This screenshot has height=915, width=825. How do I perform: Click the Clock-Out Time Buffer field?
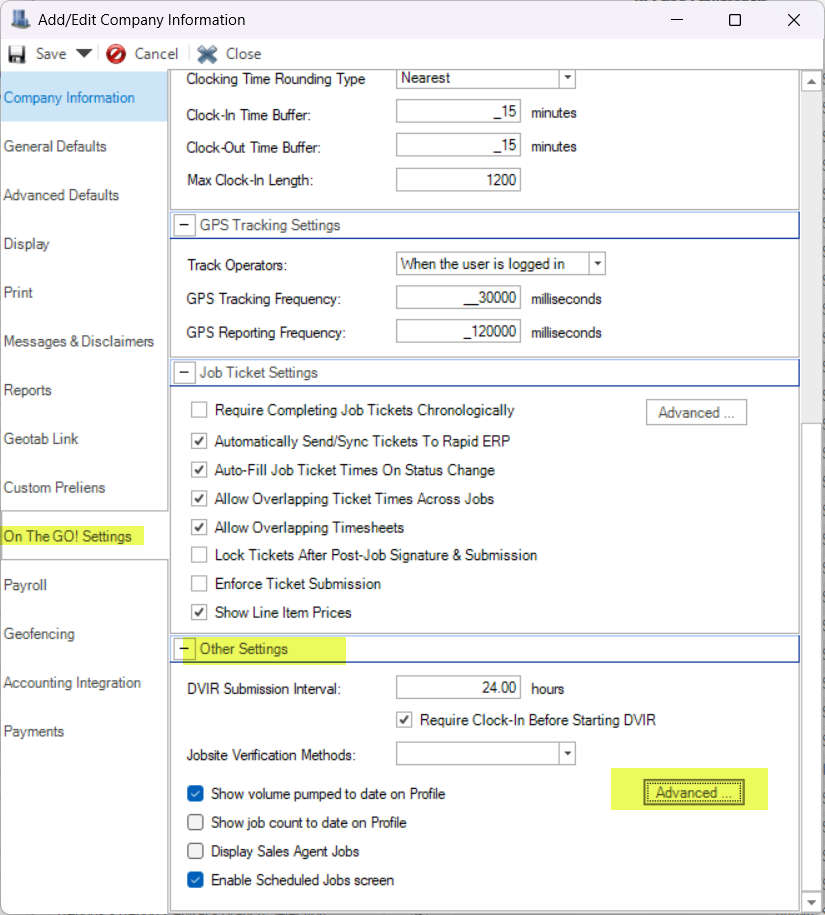458,145
